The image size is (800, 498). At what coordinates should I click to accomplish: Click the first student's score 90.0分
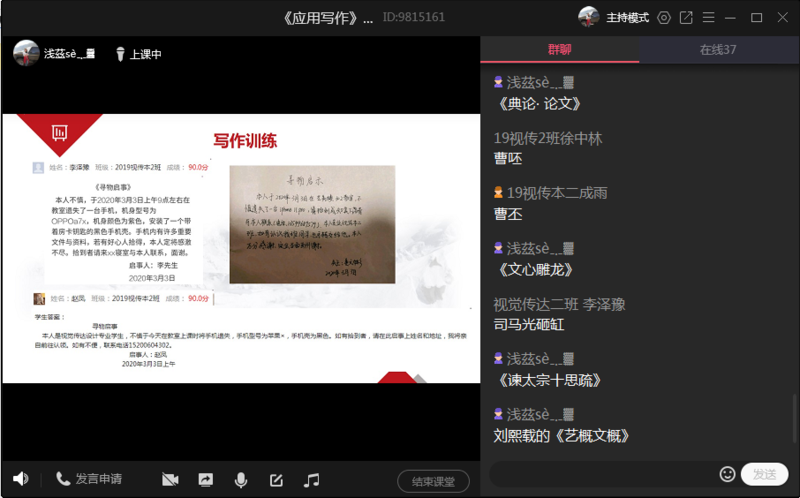198,167
